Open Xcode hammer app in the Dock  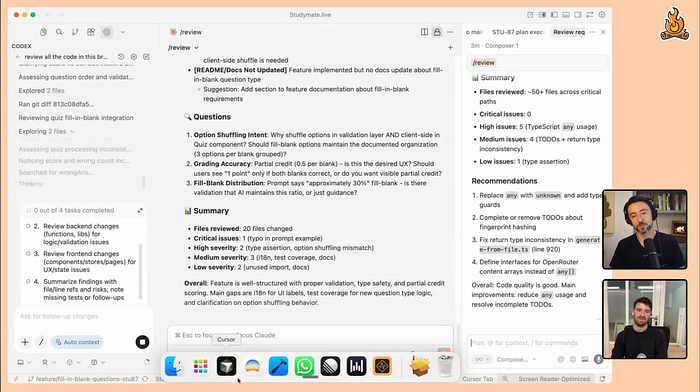279,367
